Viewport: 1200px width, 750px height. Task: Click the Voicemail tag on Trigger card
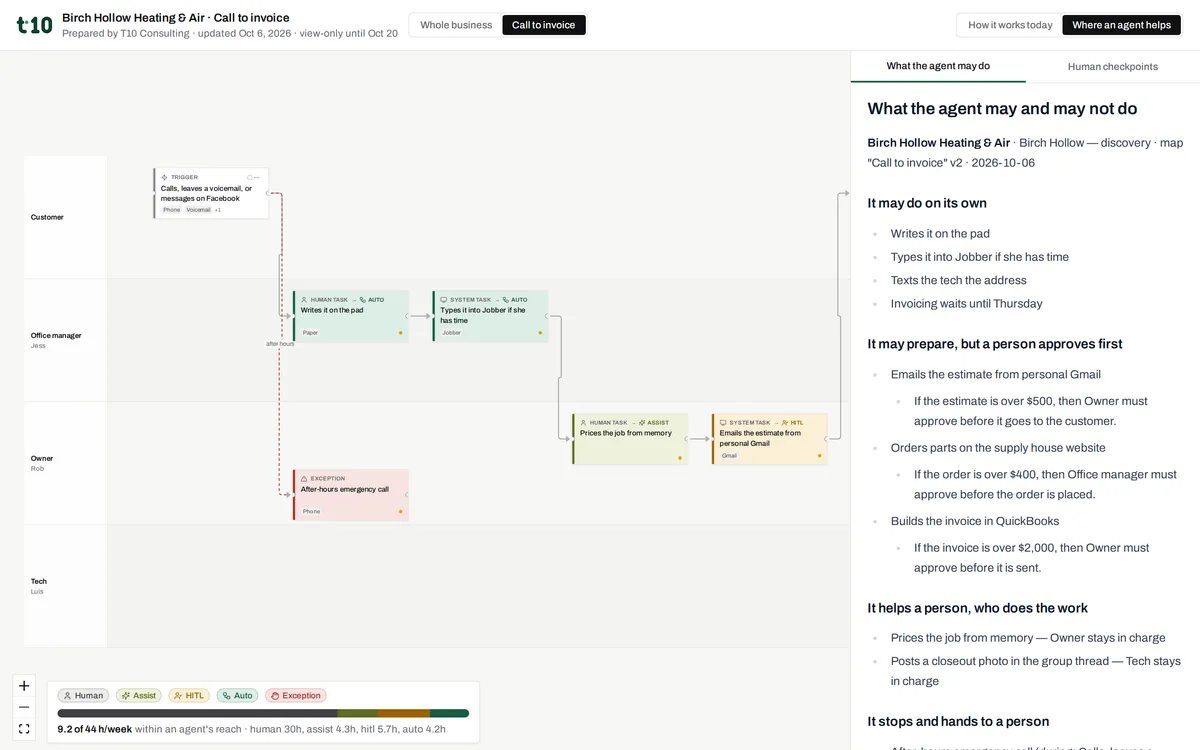198,210
